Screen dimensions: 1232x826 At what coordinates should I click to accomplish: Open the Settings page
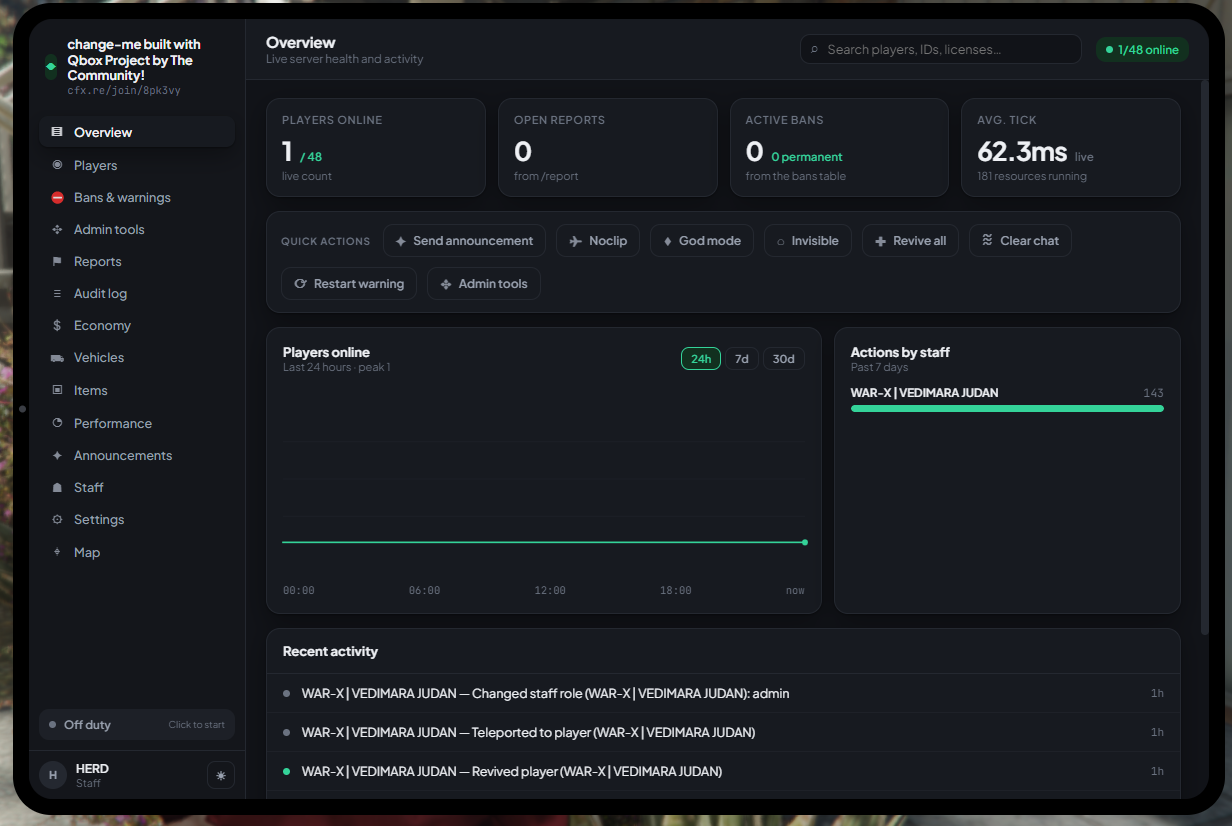137,519
